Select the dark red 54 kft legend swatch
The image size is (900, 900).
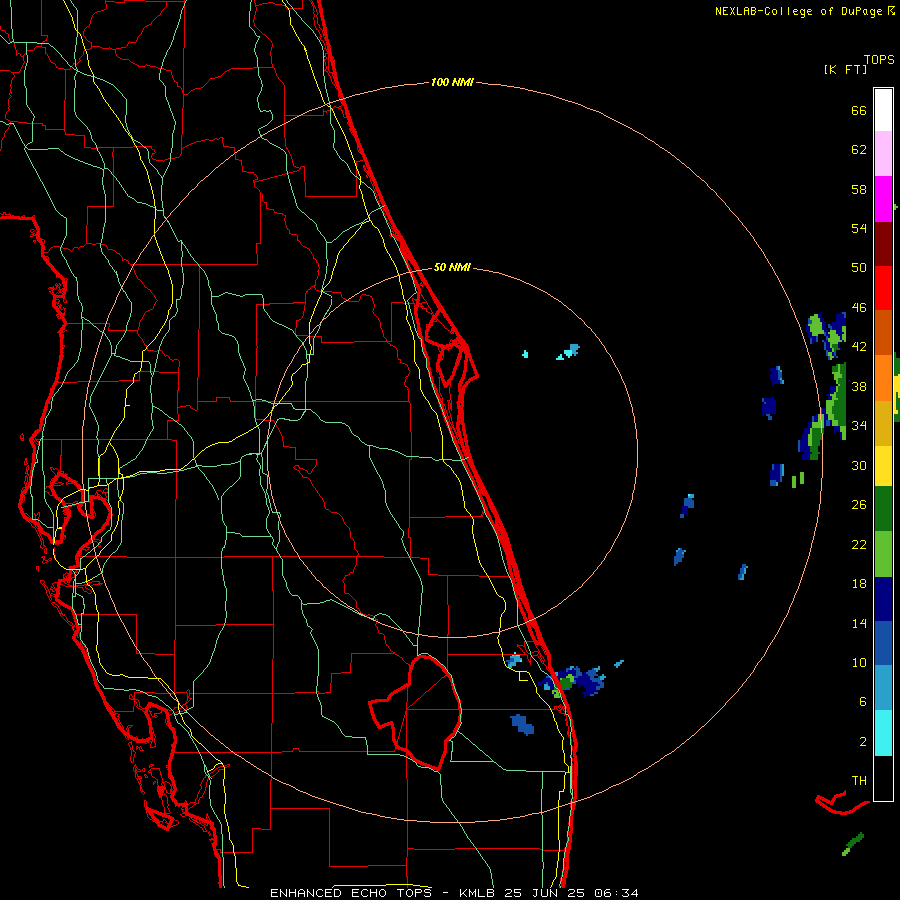883,243
